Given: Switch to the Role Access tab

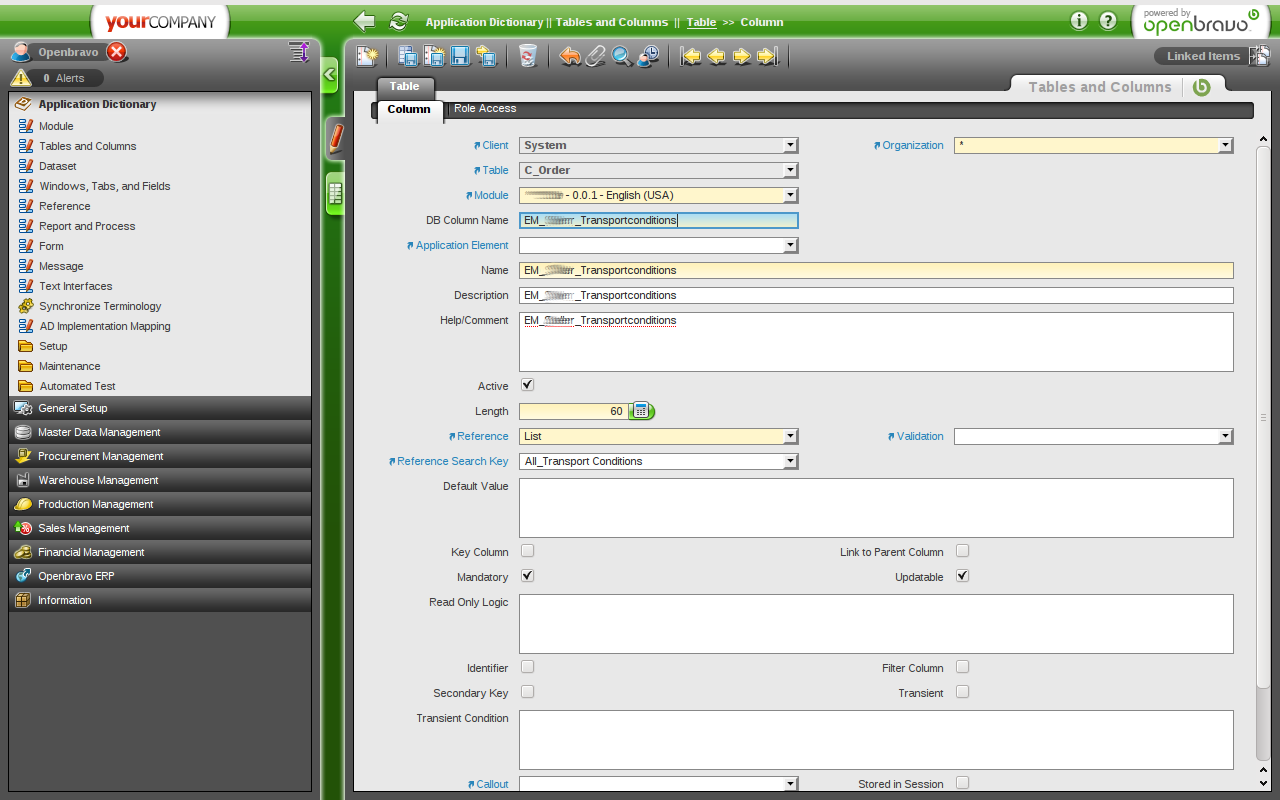Looking at the screenshot, I should (485, 108).
